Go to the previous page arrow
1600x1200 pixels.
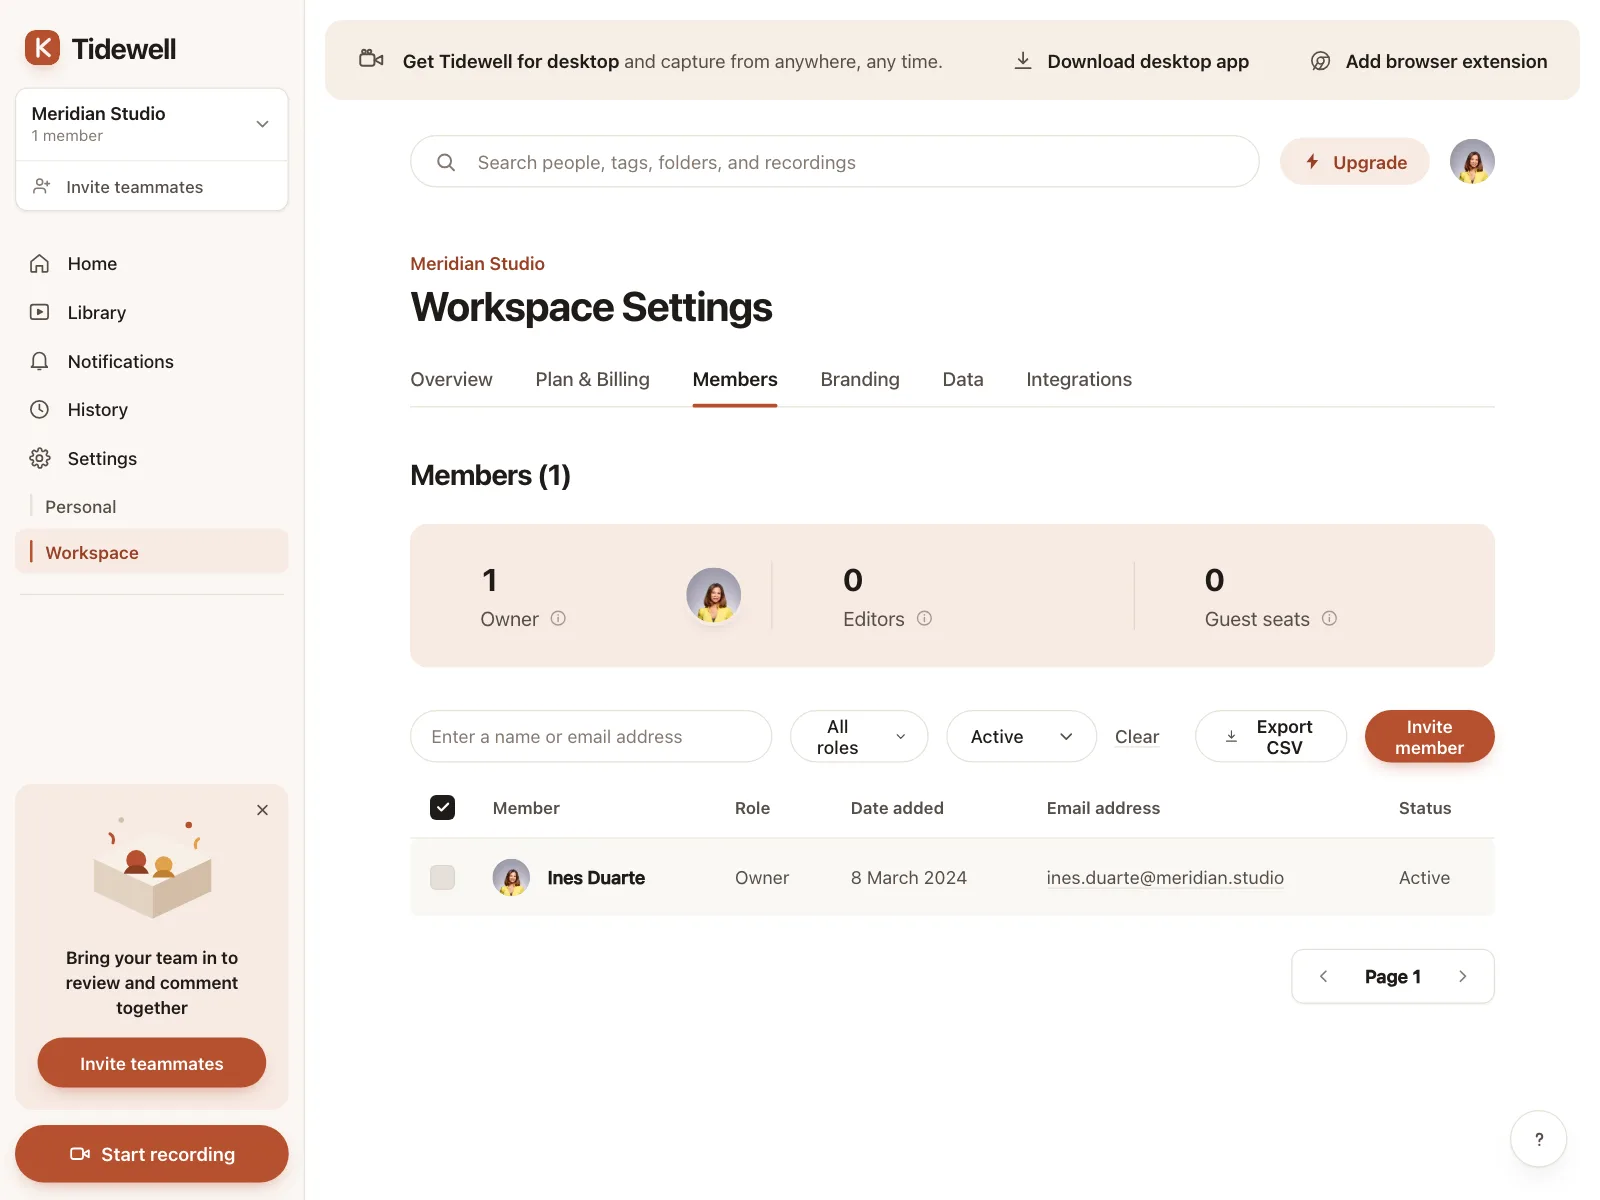point(1323,976)
